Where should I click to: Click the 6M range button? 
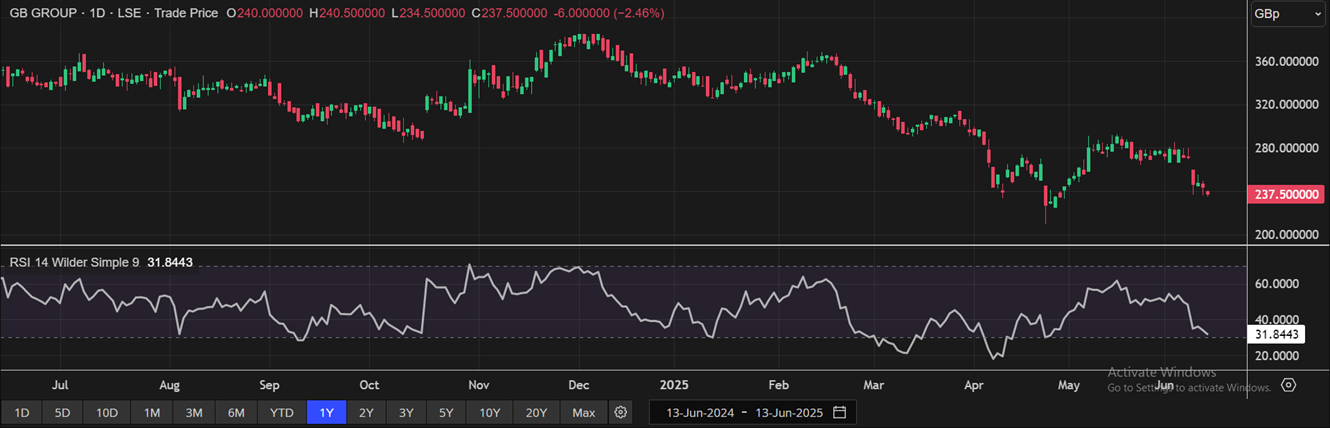(x=237, y=412)
